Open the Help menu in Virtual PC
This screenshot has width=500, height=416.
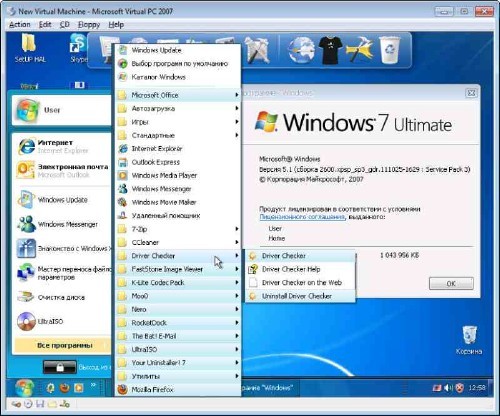116,25
